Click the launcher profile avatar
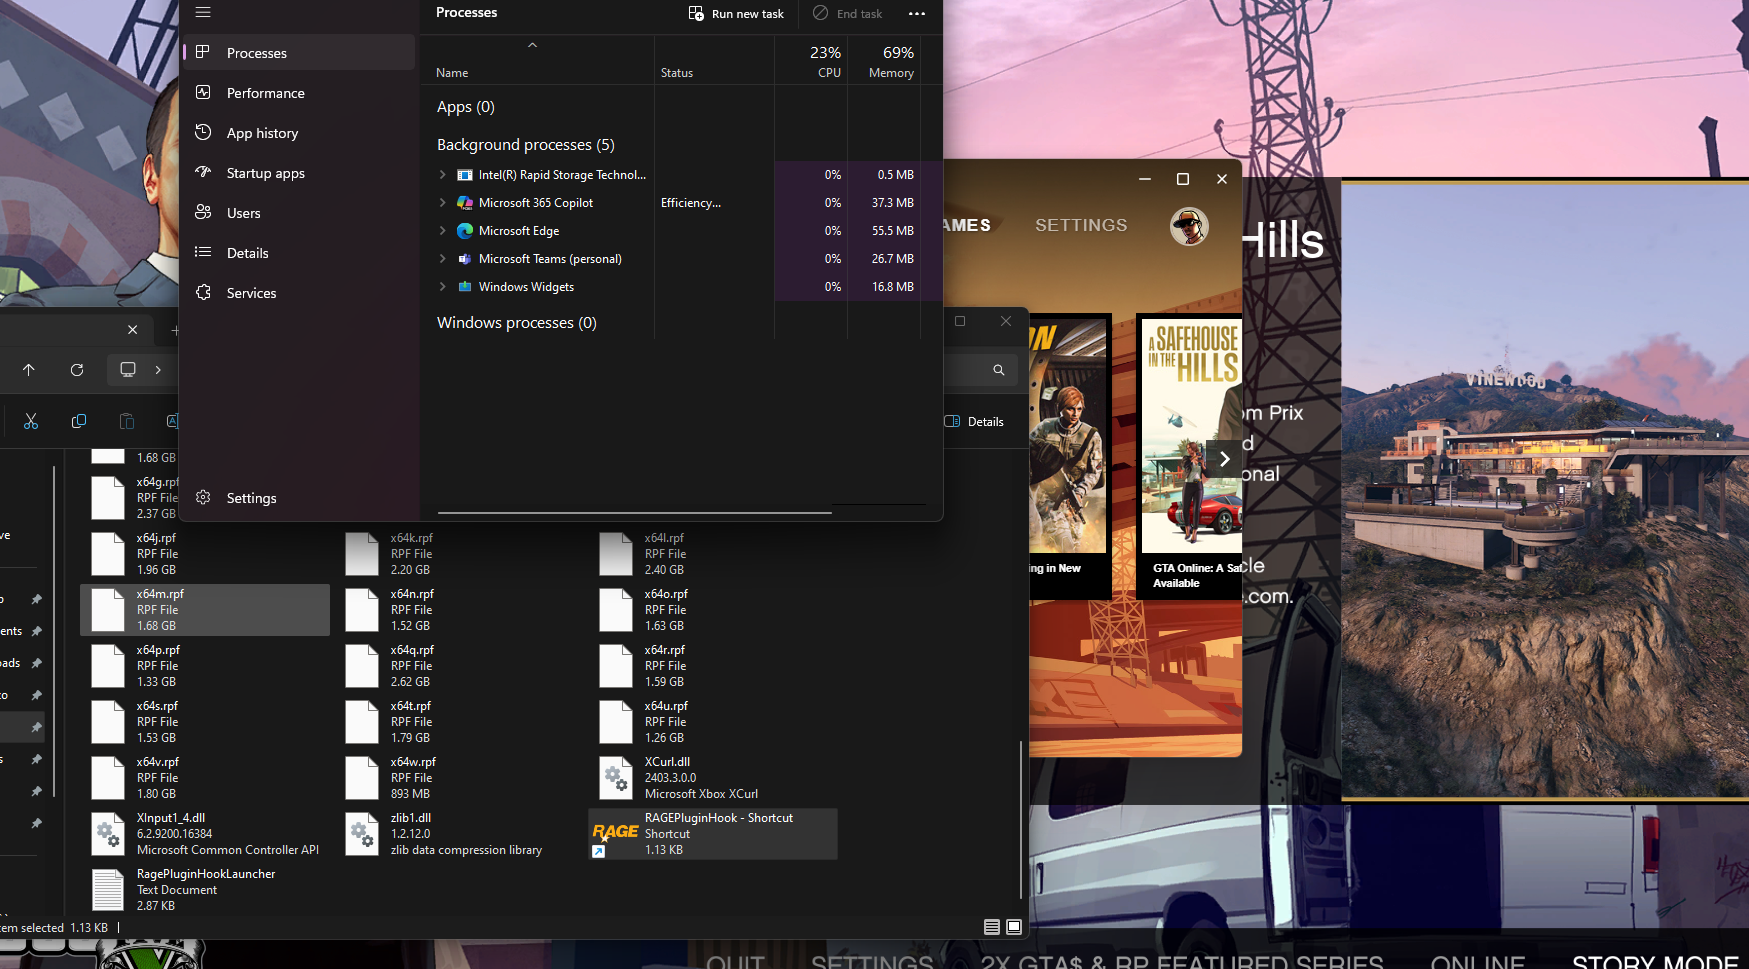The height and width of the screenshot is (969, 1749). pyautogui.click(x=1189, y=226)
